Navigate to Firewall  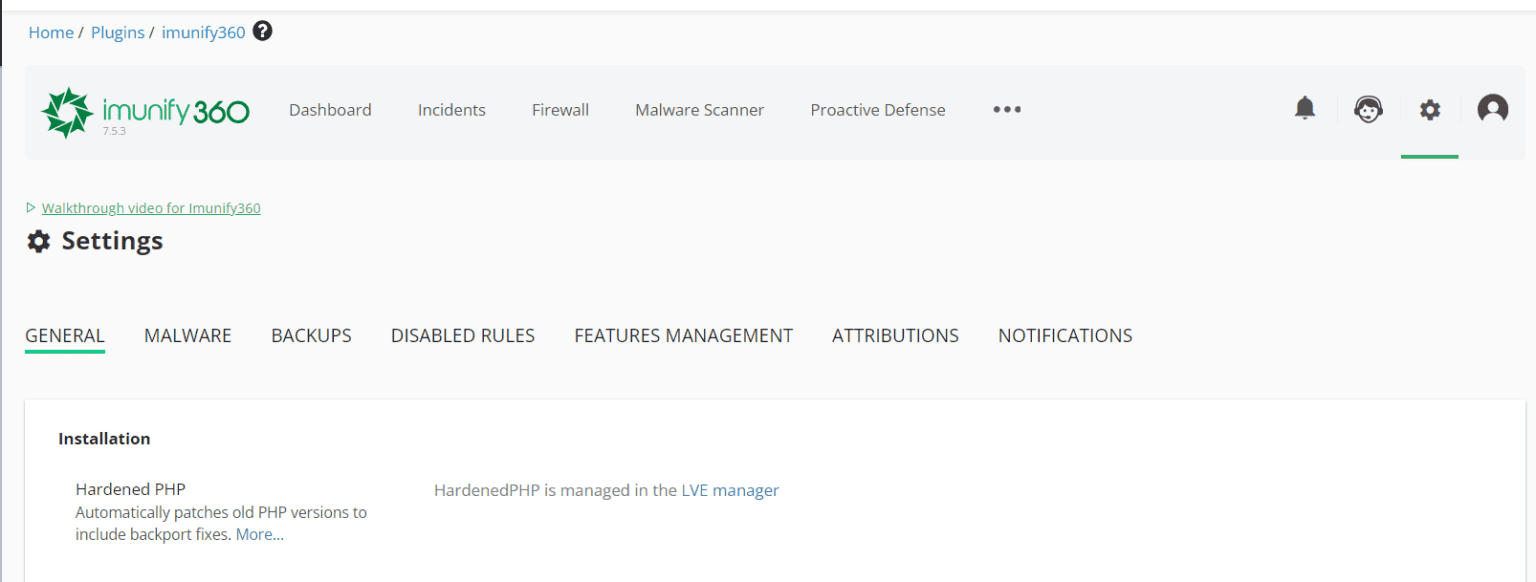[x=560, y=110]
